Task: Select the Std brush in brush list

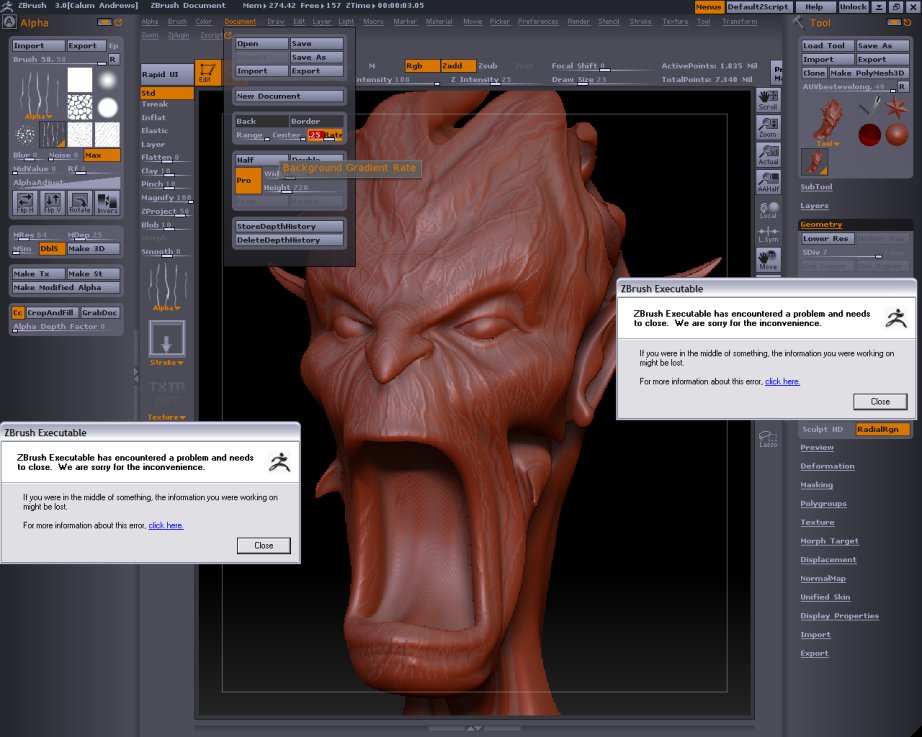Action: (167, 93)
